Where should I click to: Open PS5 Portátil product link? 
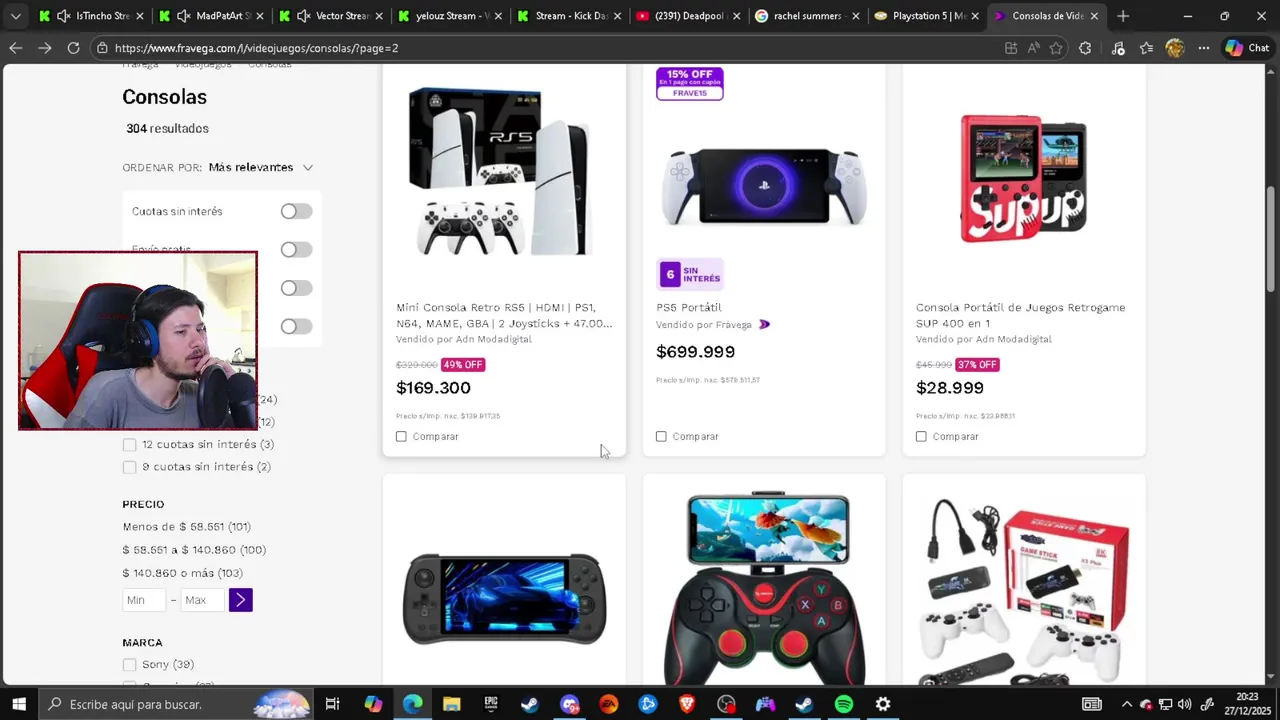[x=689, y=307]
